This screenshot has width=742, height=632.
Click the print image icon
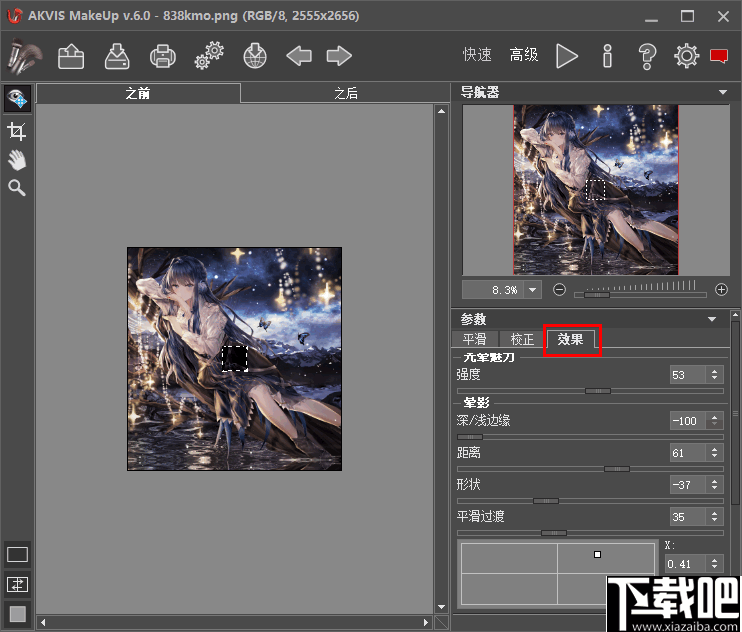[x=163, y=56]
